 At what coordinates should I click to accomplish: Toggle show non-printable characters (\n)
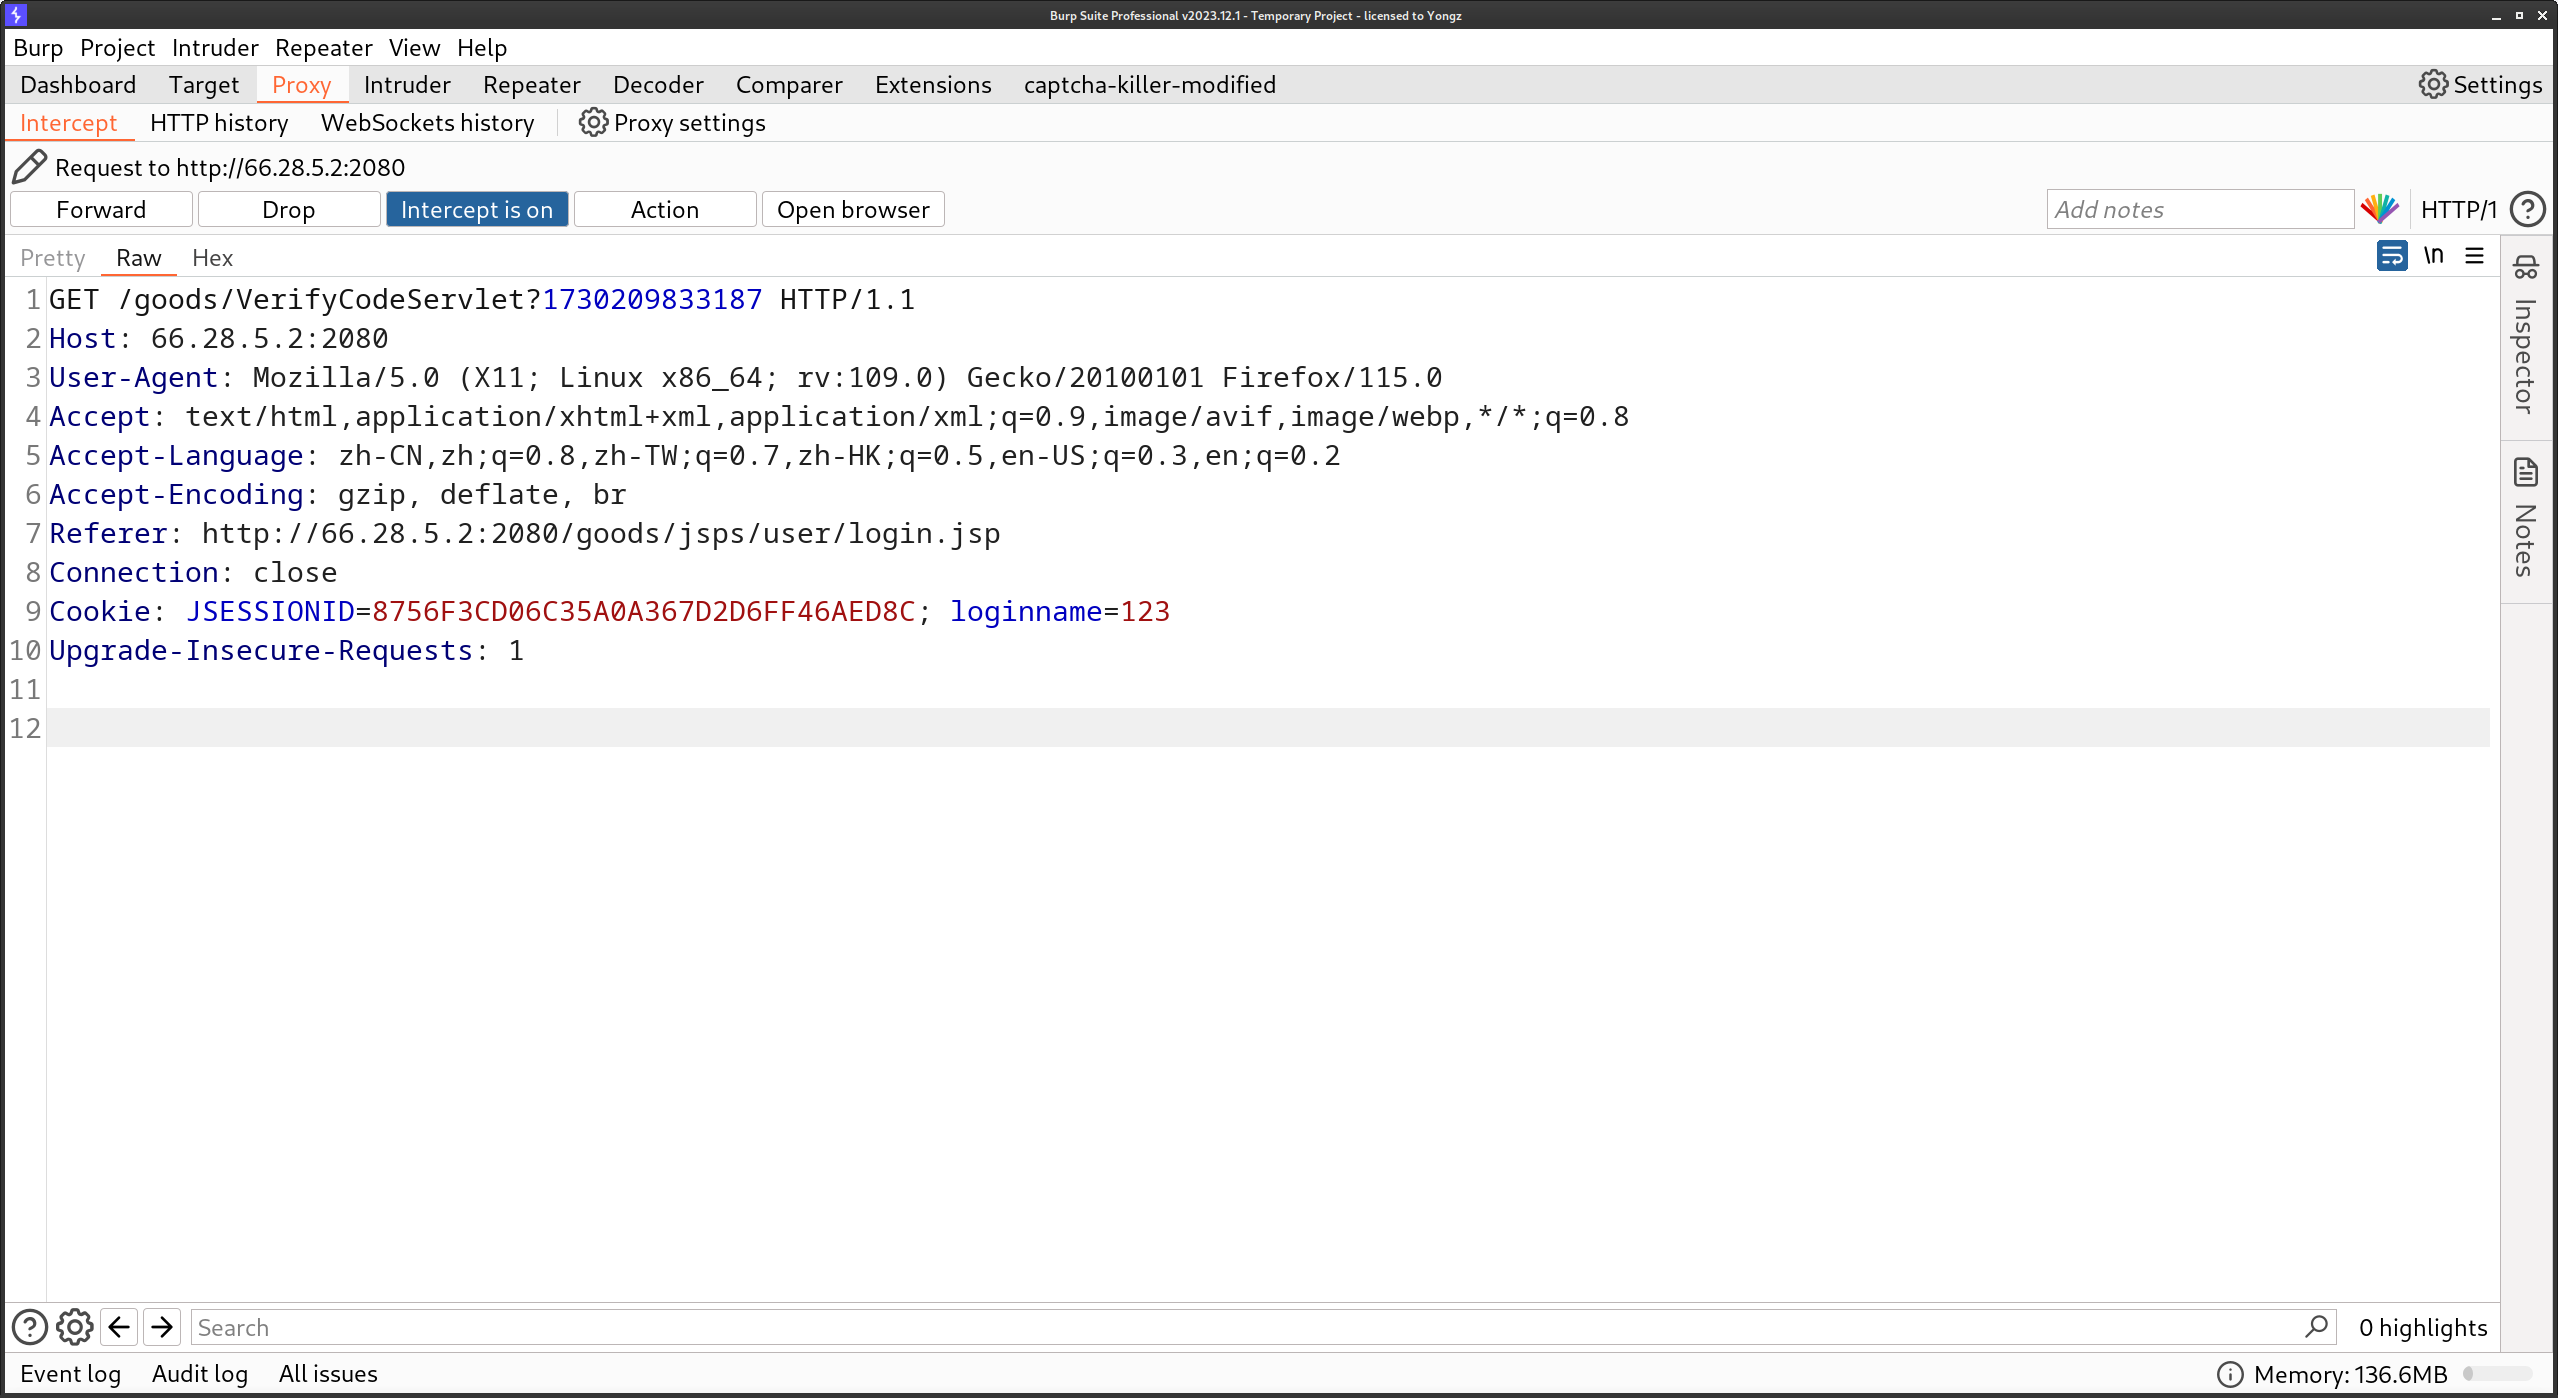point(2434,256)
